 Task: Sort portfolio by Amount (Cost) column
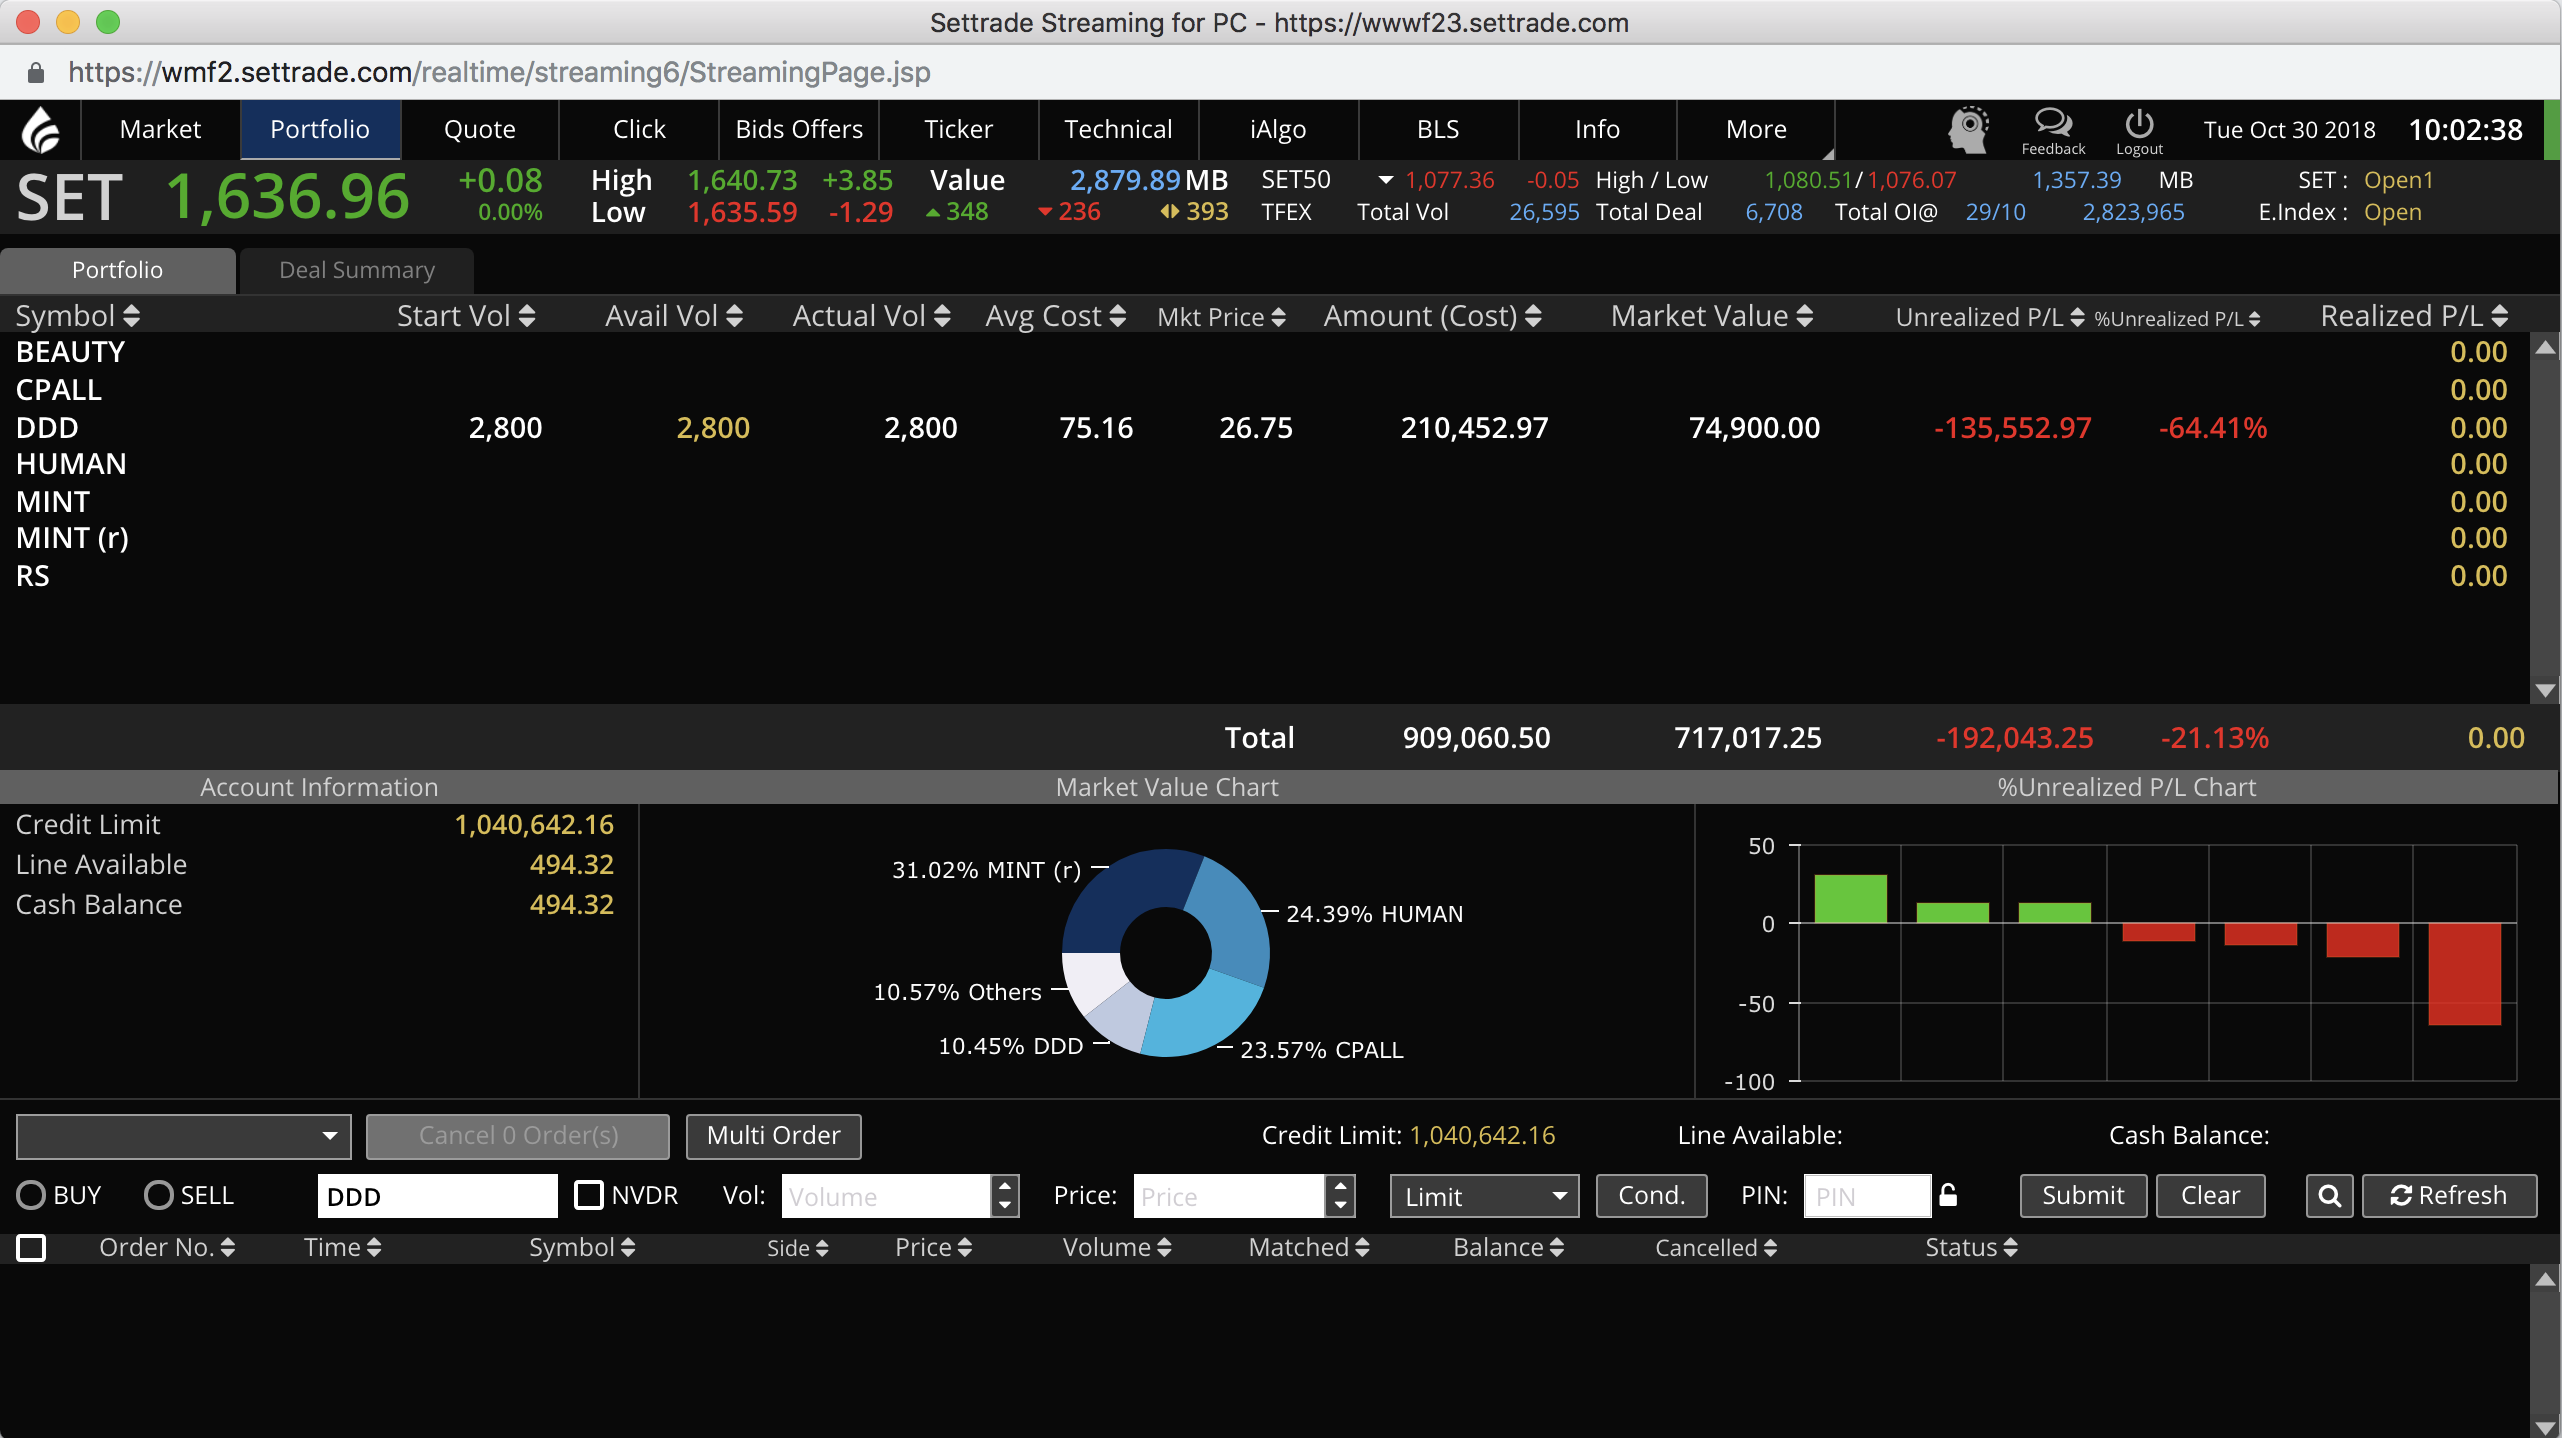1432,316
